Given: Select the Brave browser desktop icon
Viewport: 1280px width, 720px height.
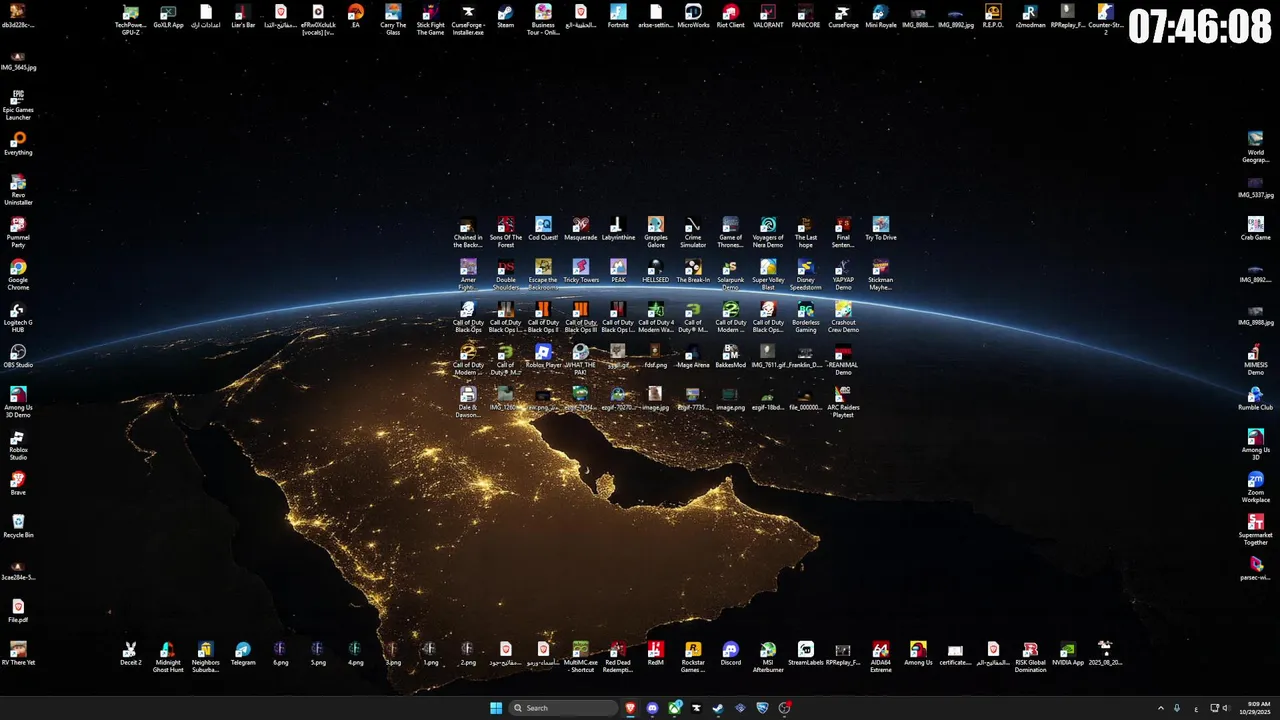Looking at the screenshot, I should 18,483.
